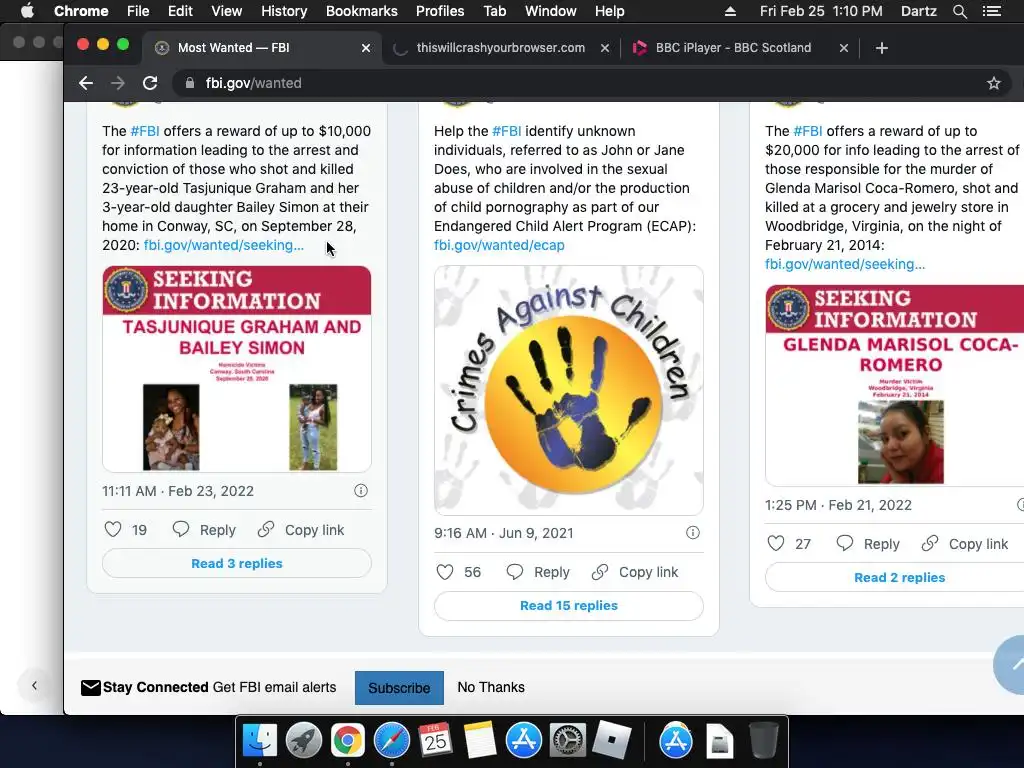Screen dimensions: 1024x768
Task: Switch to the thiswillcrashyourbrowser.com tab
Action: click(500, 48)
